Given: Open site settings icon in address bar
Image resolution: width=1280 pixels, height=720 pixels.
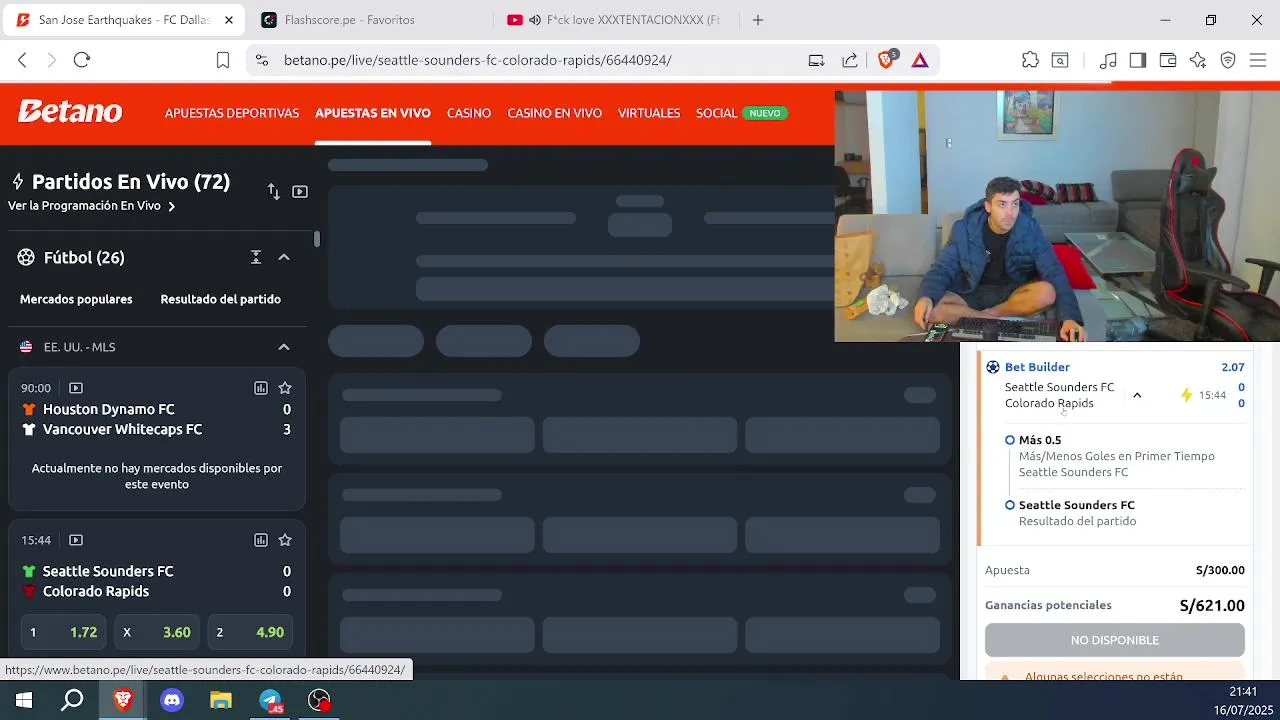Looking at the screenshot, I should click(262, 60).
